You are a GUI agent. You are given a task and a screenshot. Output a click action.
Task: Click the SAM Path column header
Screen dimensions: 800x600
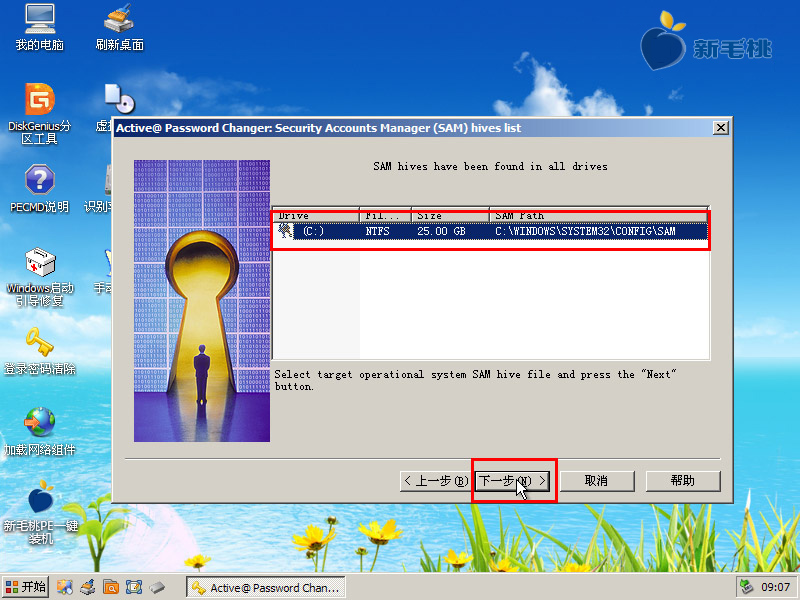coord(598,216)
